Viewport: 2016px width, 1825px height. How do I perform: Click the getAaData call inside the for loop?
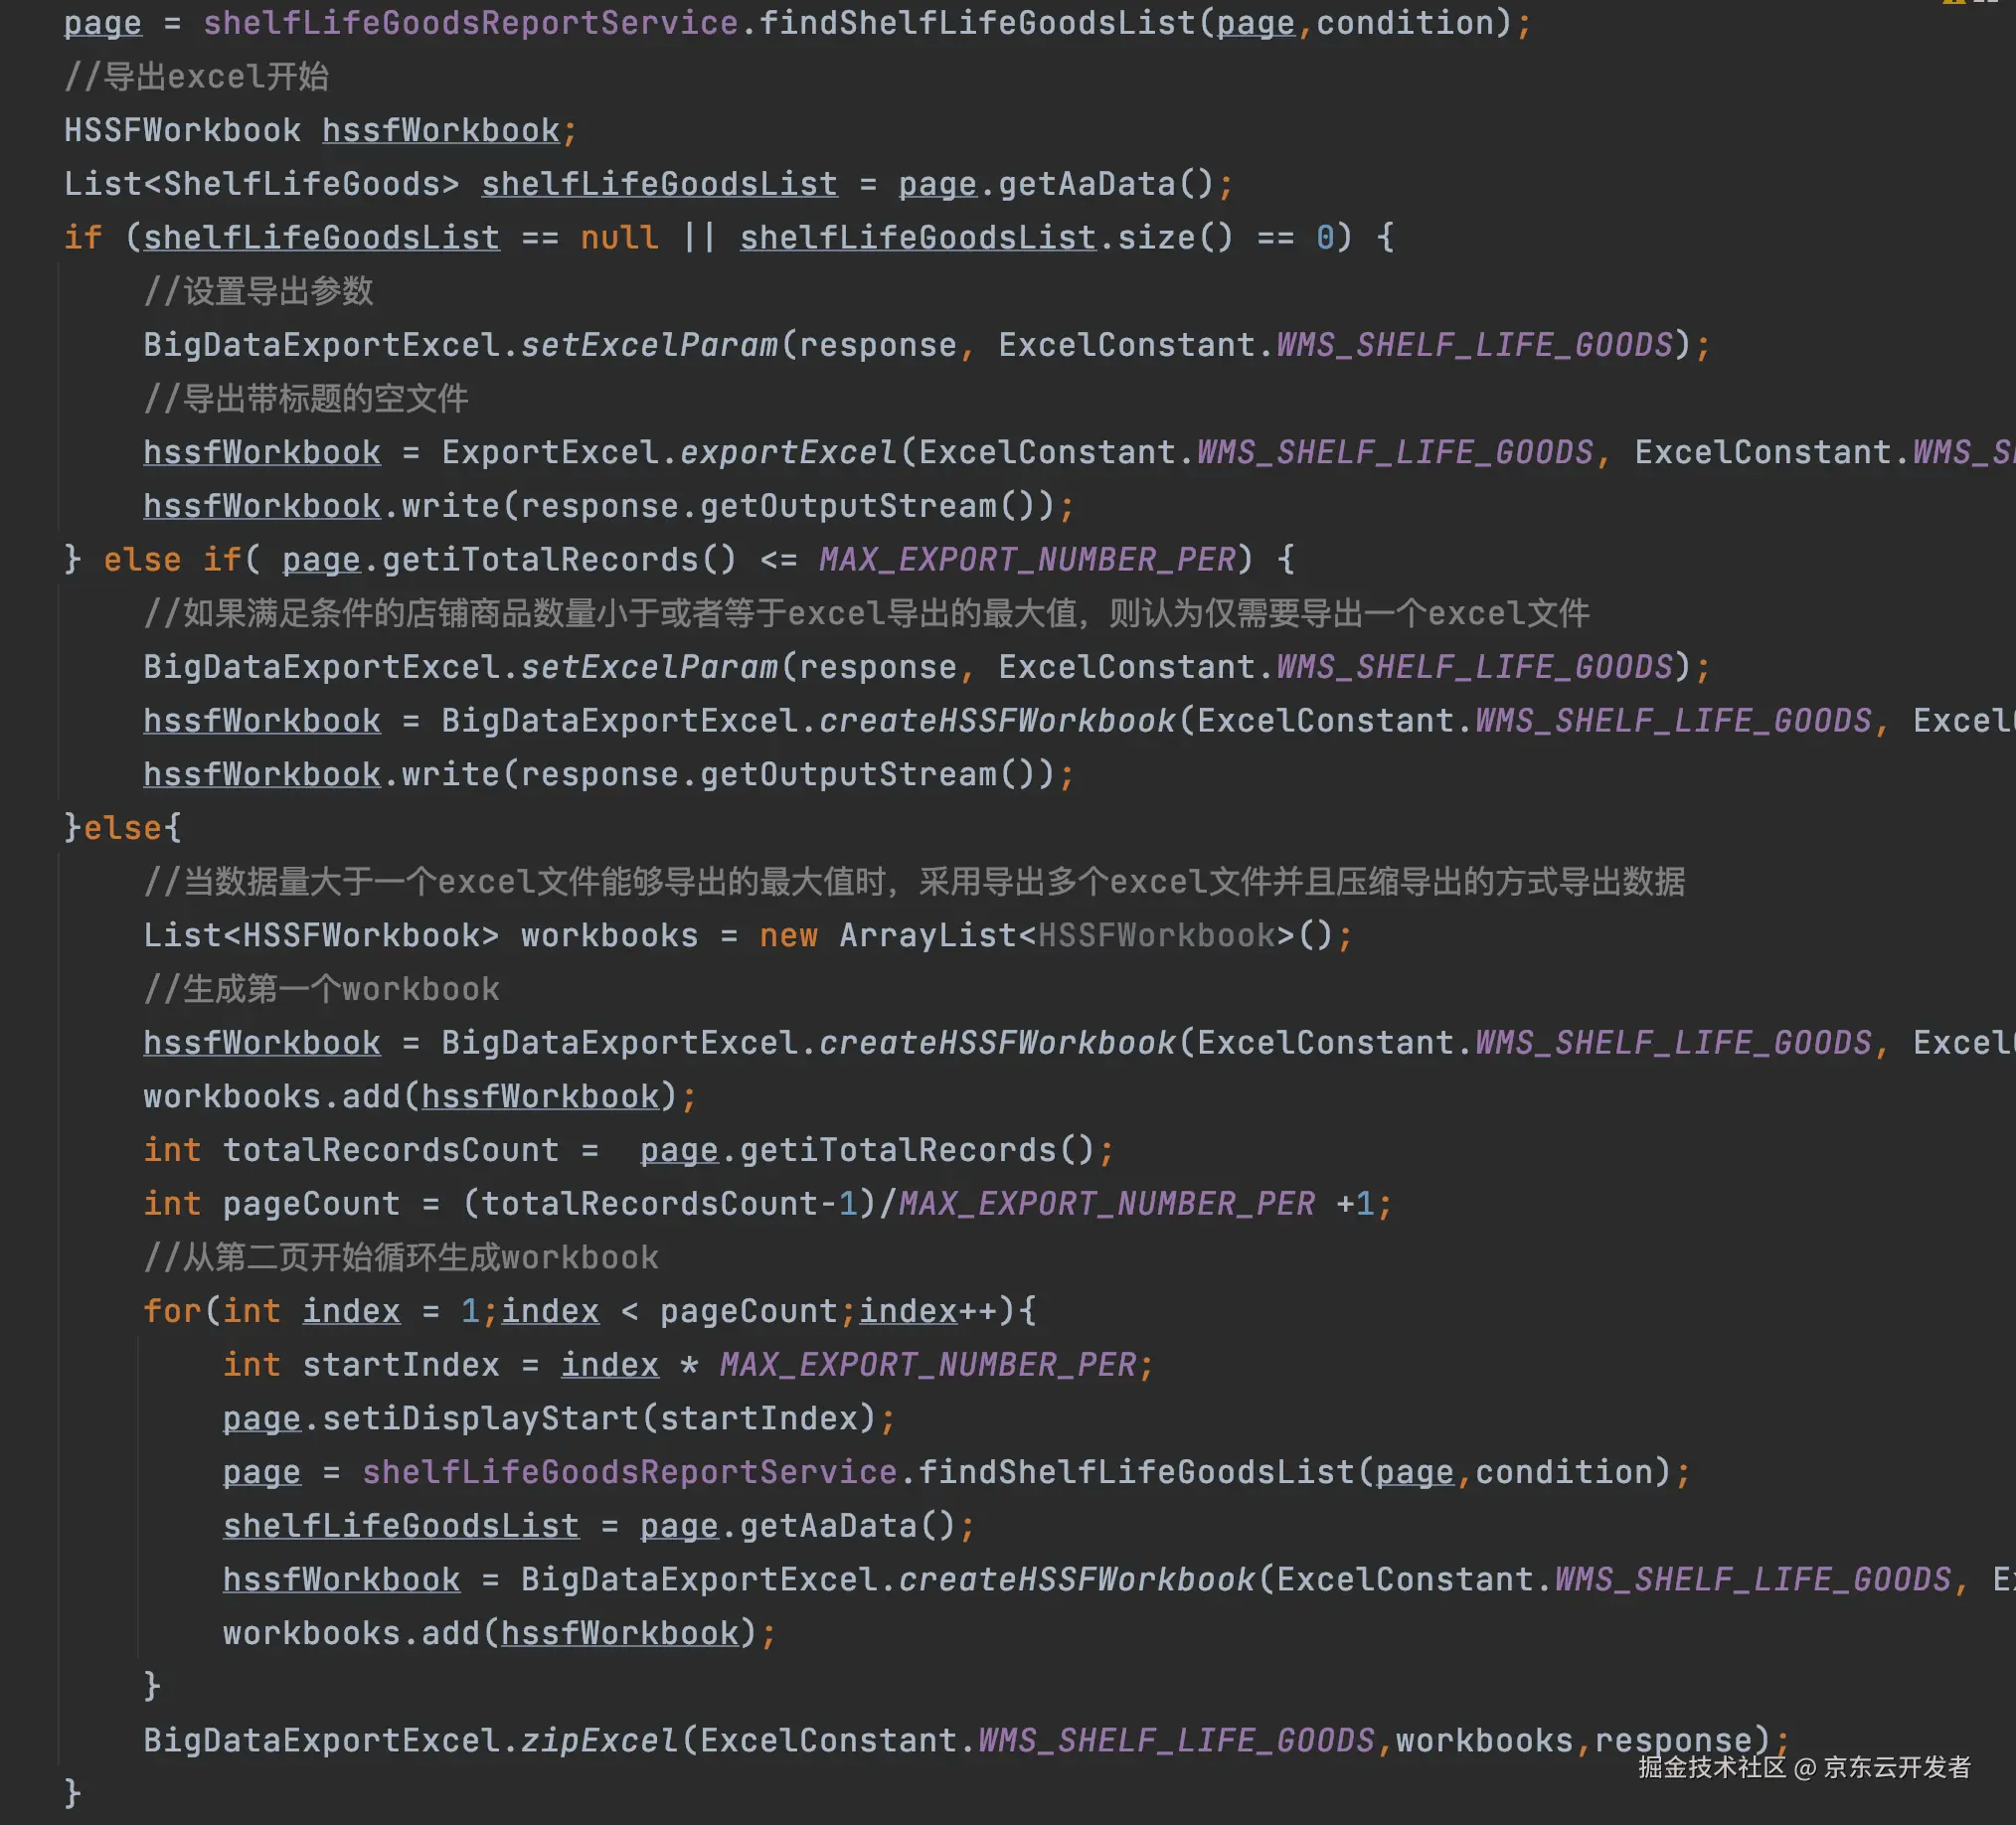827,1526
